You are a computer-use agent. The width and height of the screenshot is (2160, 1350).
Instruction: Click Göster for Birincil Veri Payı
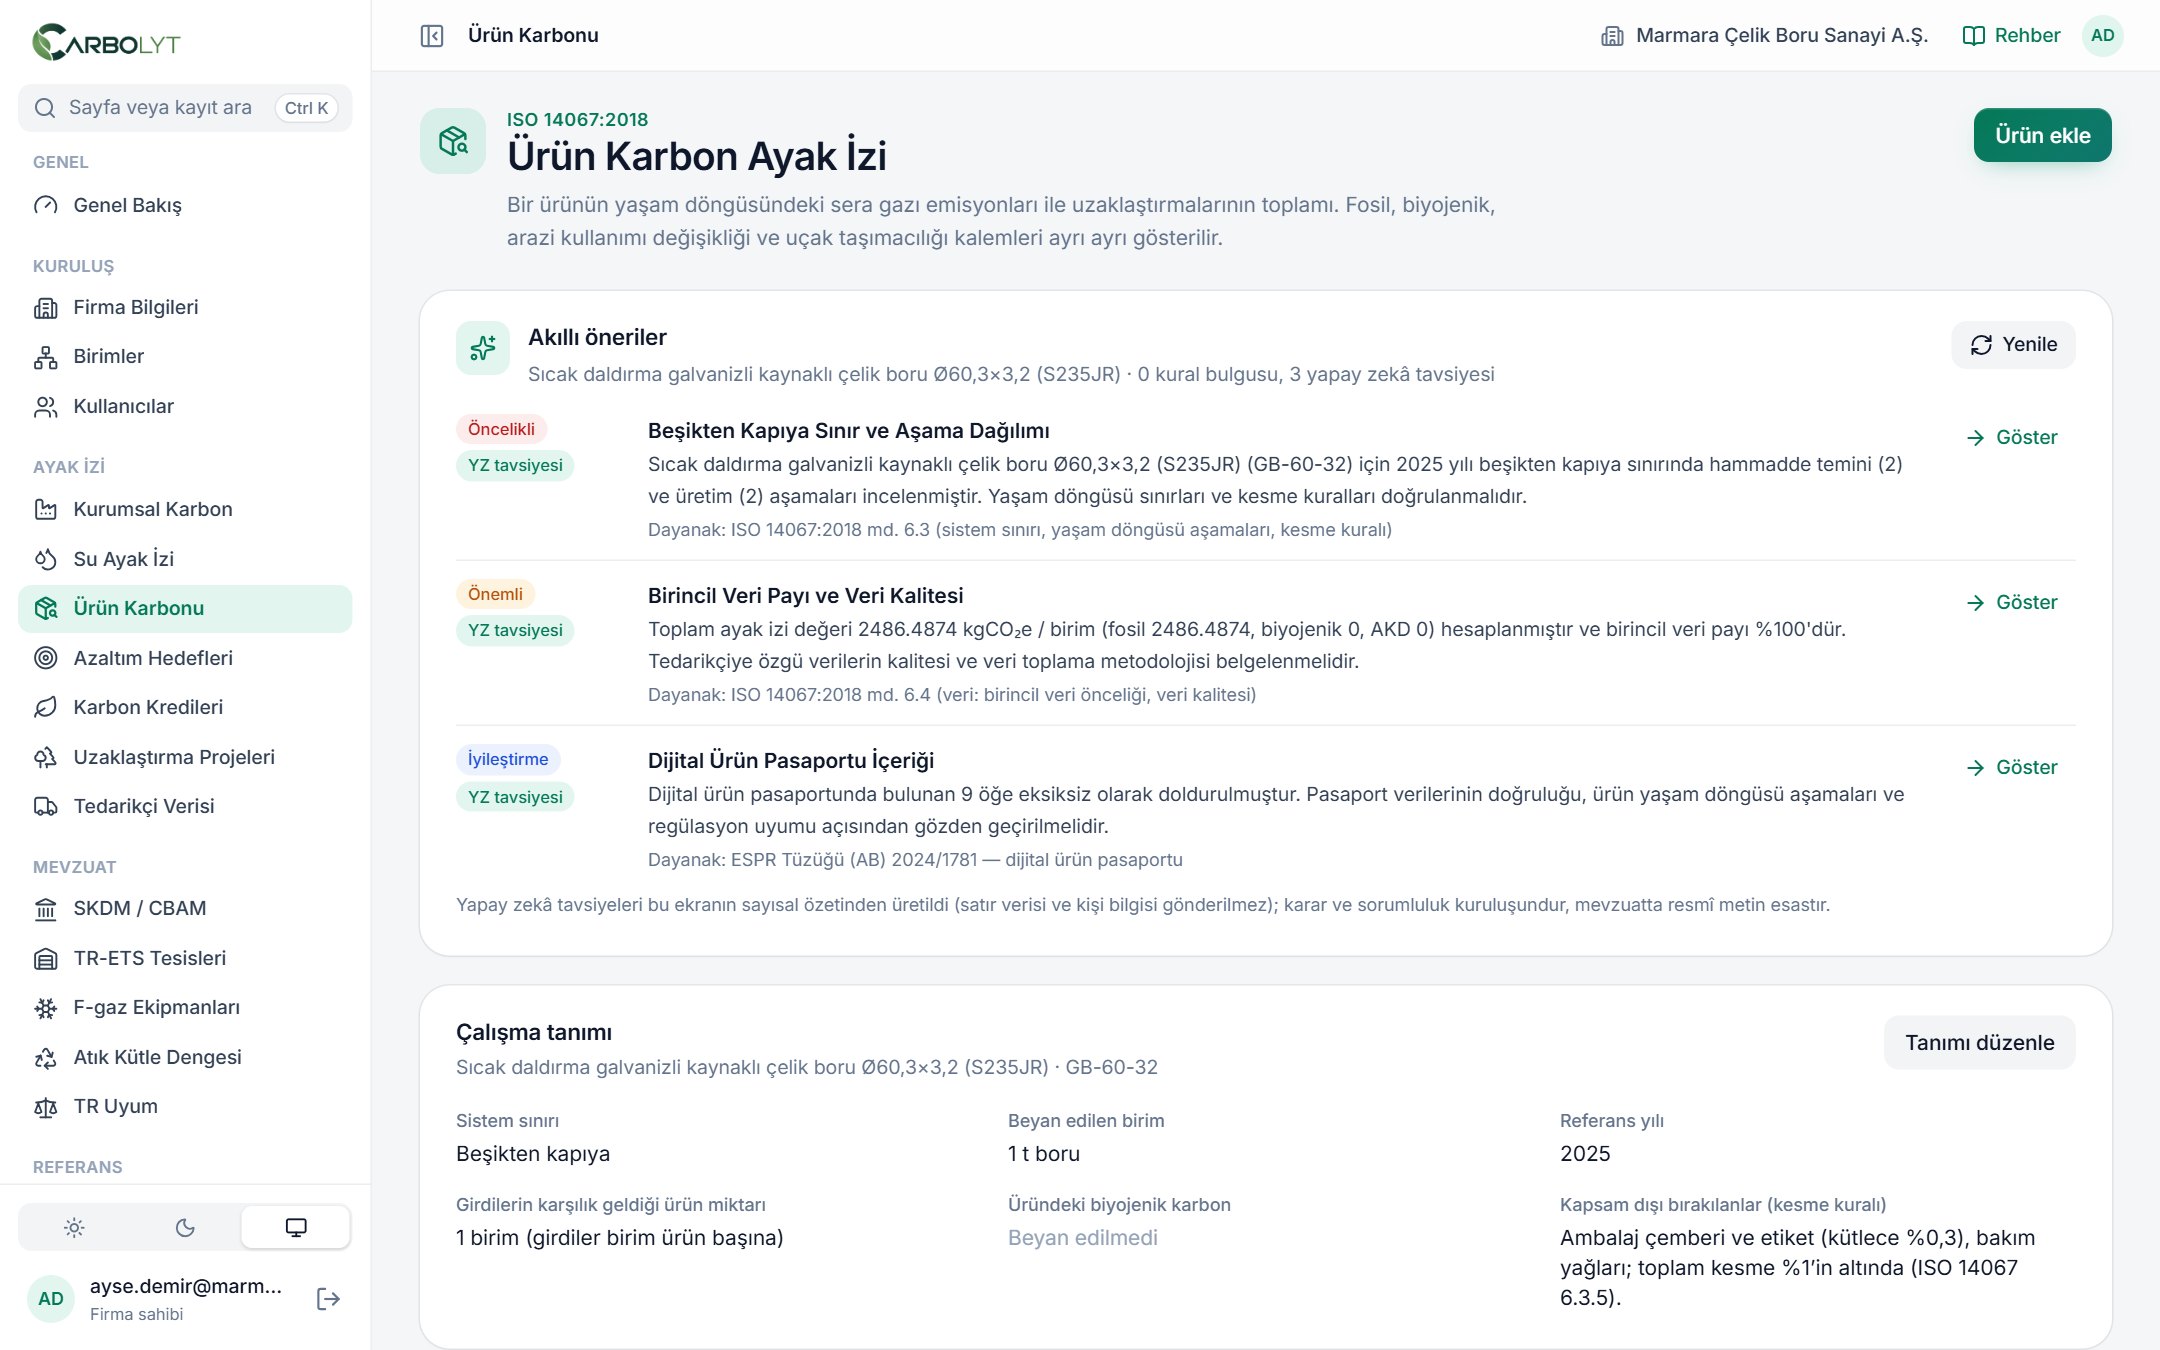(x=2011, y=603)
